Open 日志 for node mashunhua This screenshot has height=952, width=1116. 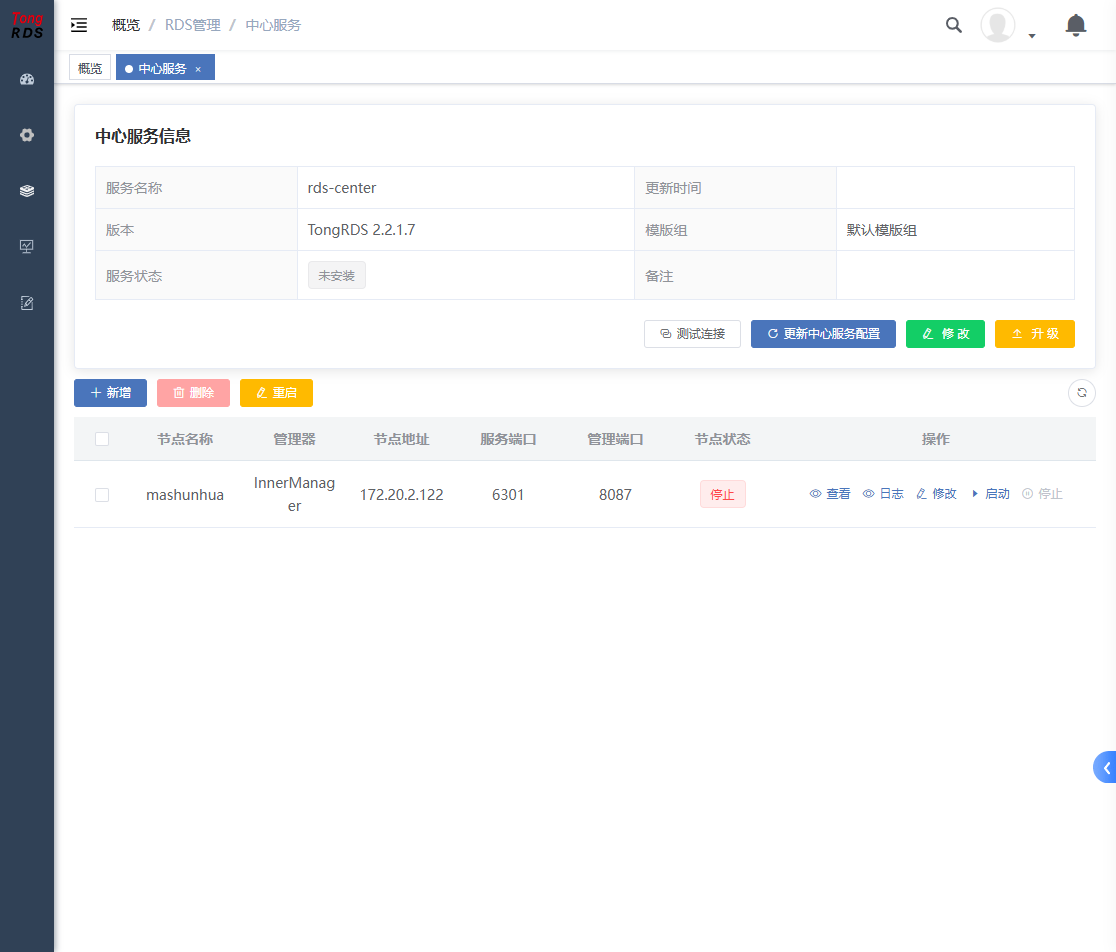point(883,494)
